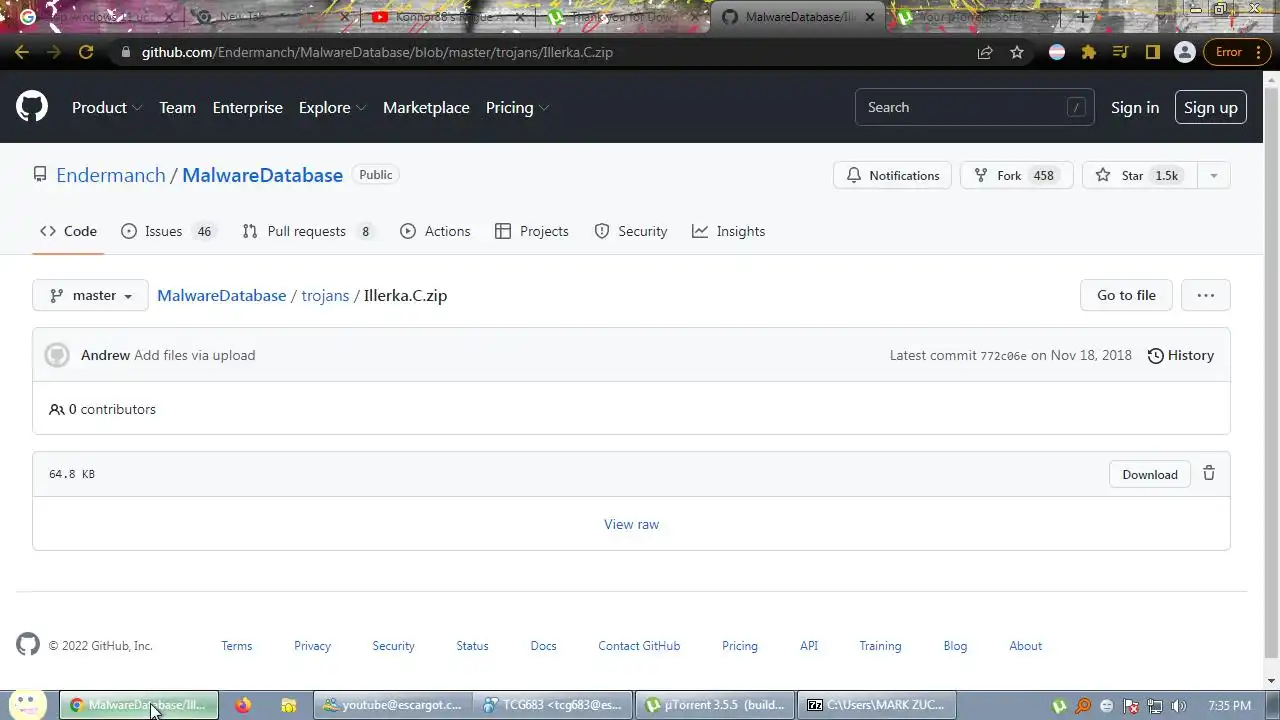Image resolution: width=1280 pixels, height=720 pixels.
Task: Open the footer Contact GitHub link
Action: click(x=639, y=646)
